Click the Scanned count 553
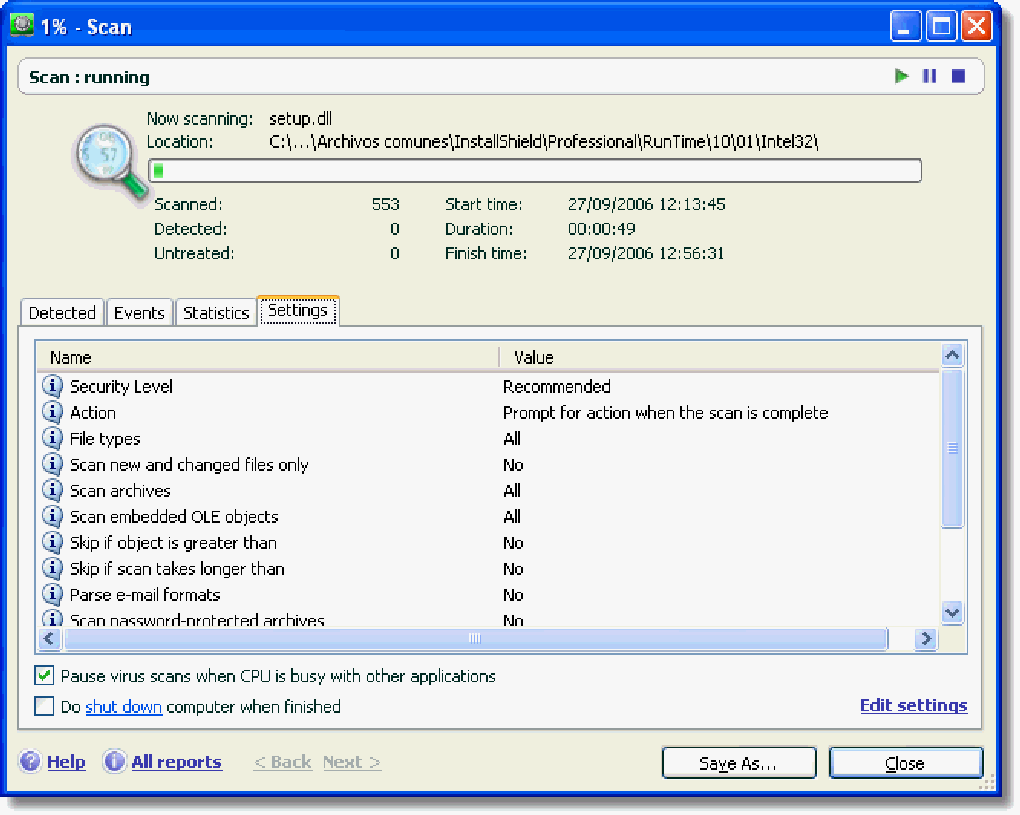1020x815 pixels. pyautogui.click(x=386, y=204)
